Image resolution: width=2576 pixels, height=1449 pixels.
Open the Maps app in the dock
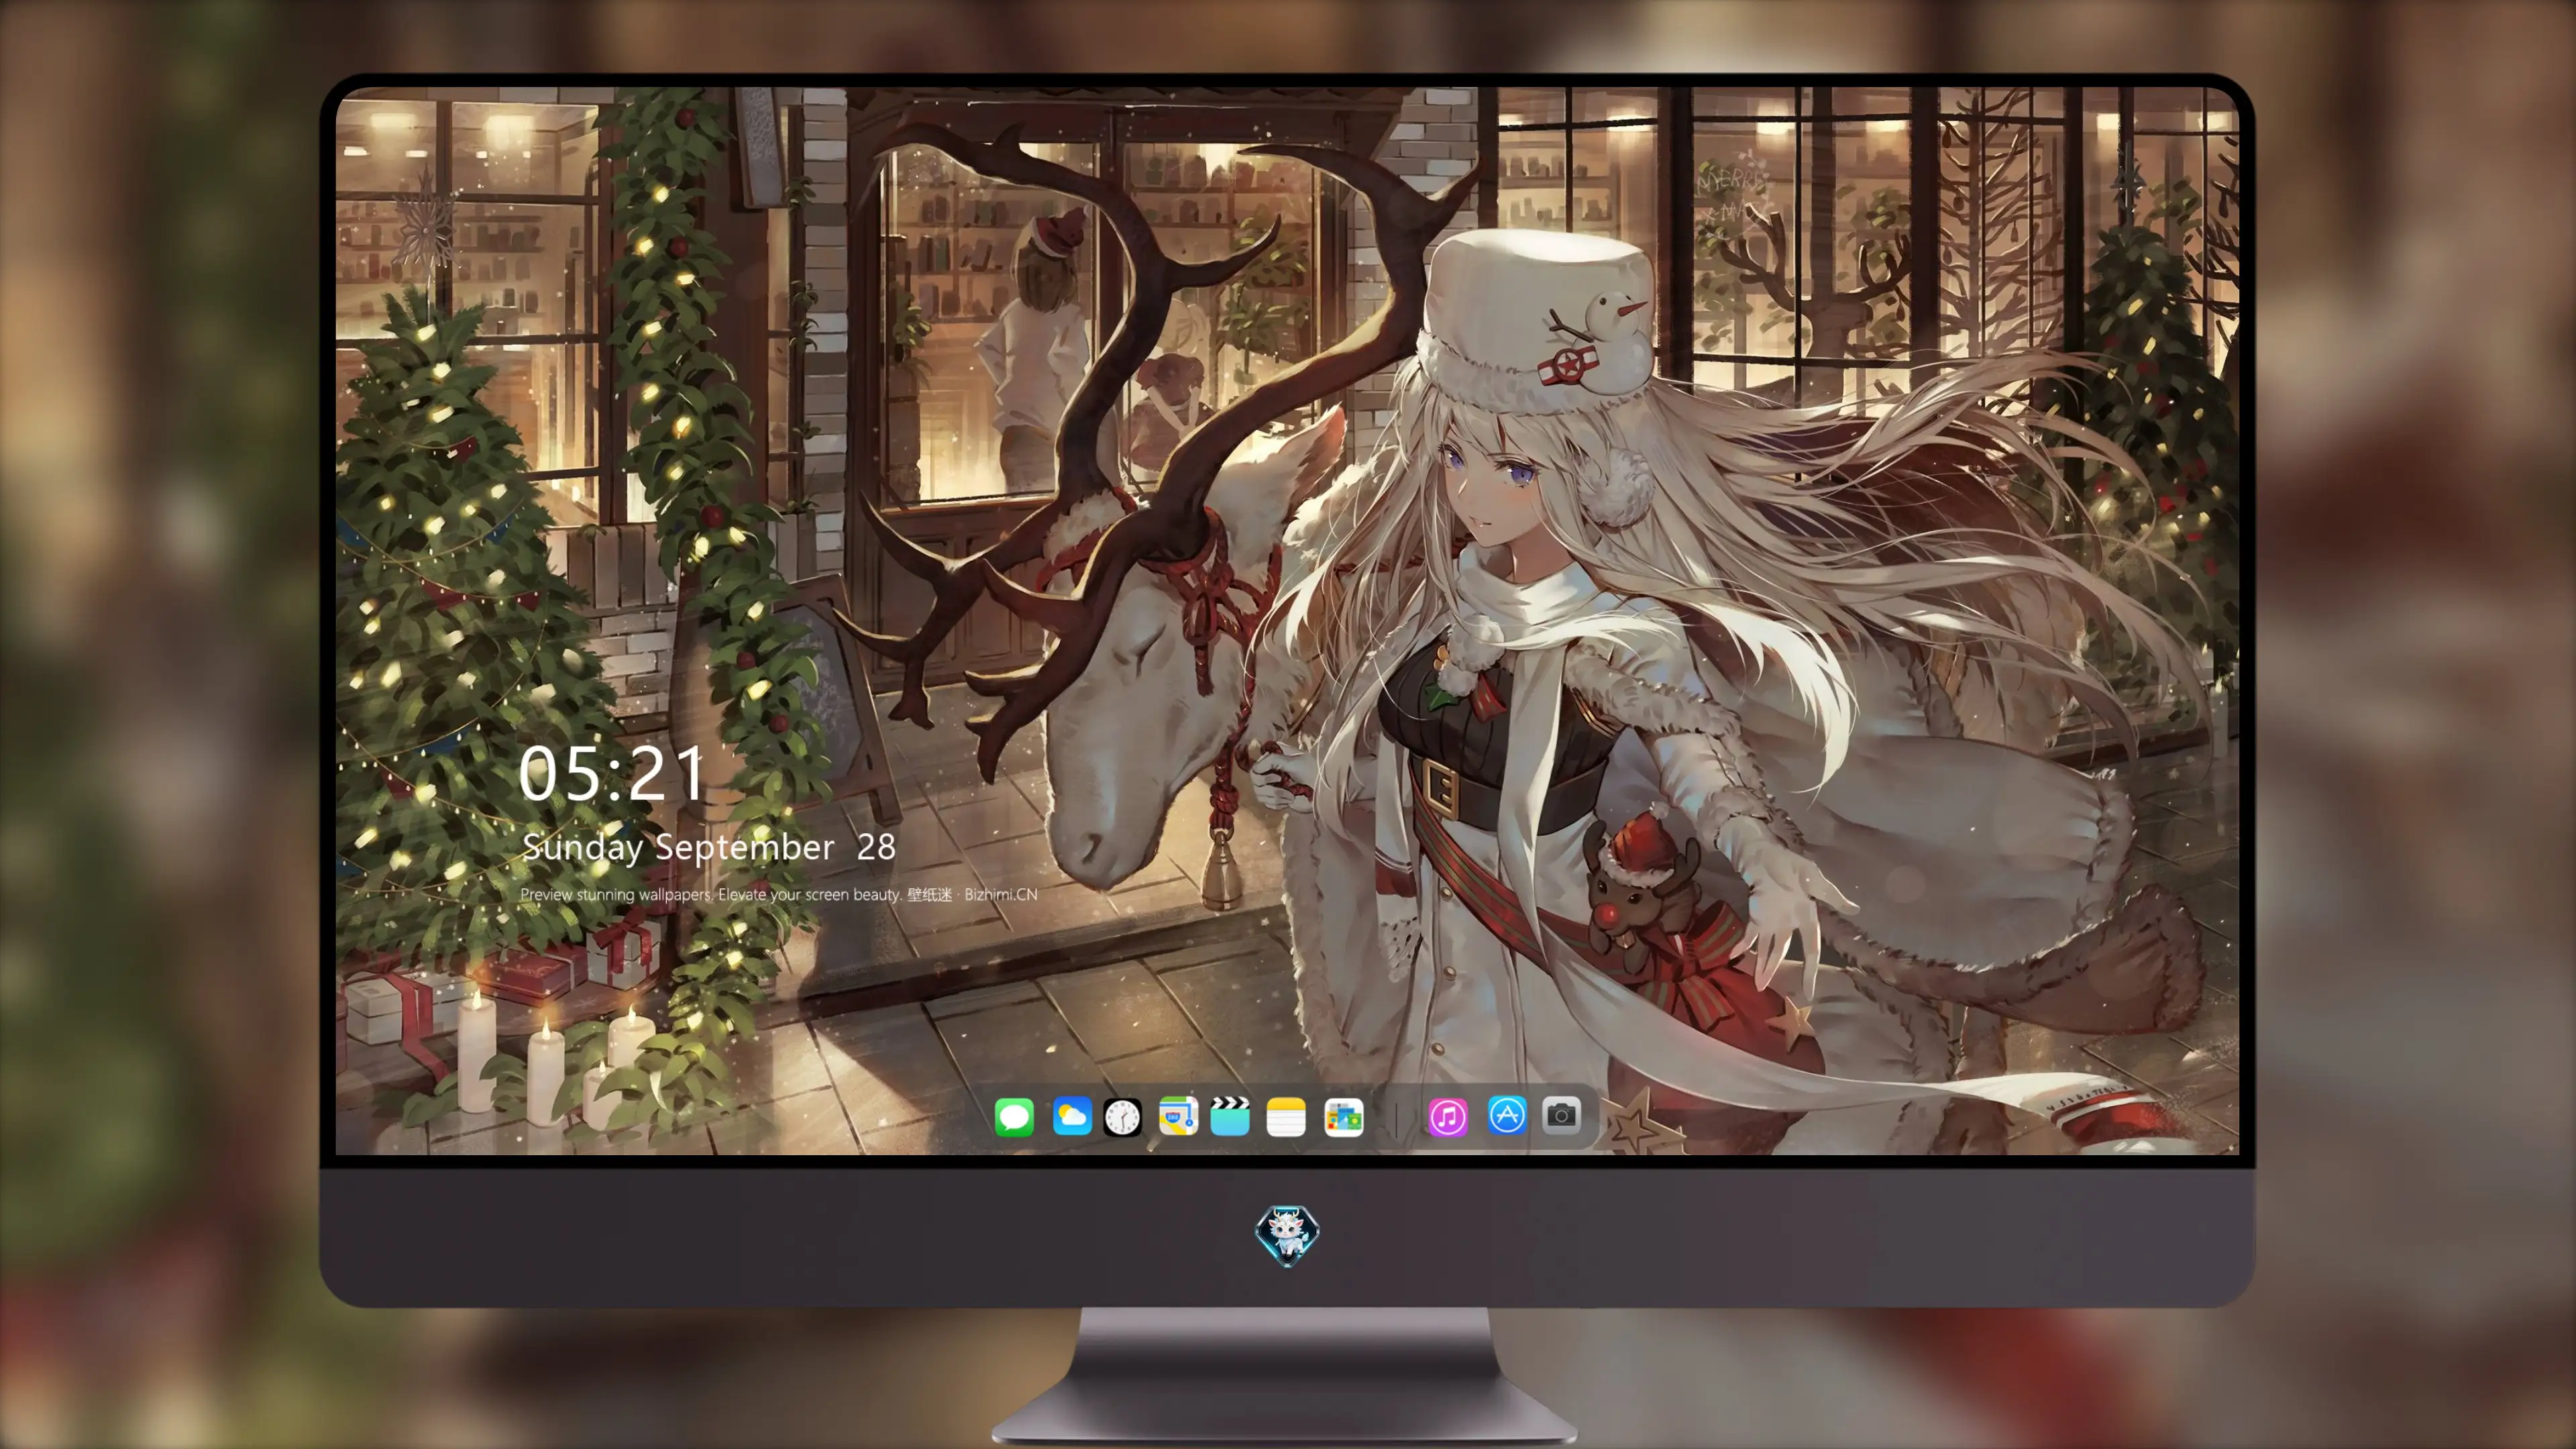click(1178, 1116)
